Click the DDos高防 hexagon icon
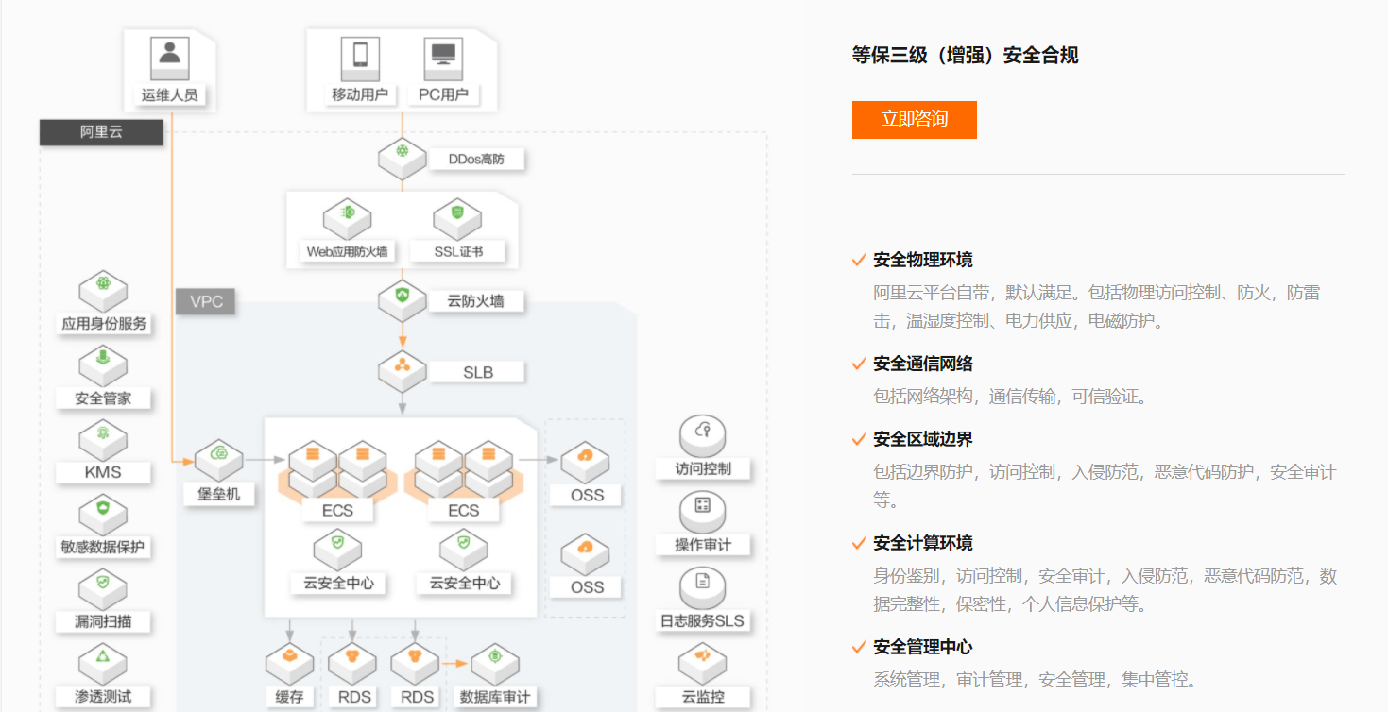Screen dimensions: 1389x712 (x=403, y=158)
